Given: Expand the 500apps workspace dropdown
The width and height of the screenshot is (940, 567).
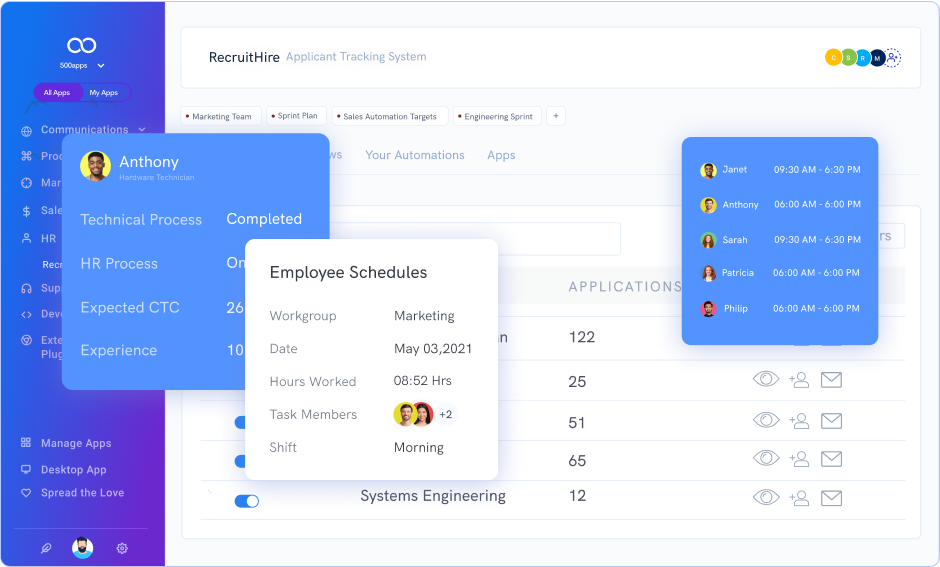Looking at the screenshot, I should click(101, 65).
